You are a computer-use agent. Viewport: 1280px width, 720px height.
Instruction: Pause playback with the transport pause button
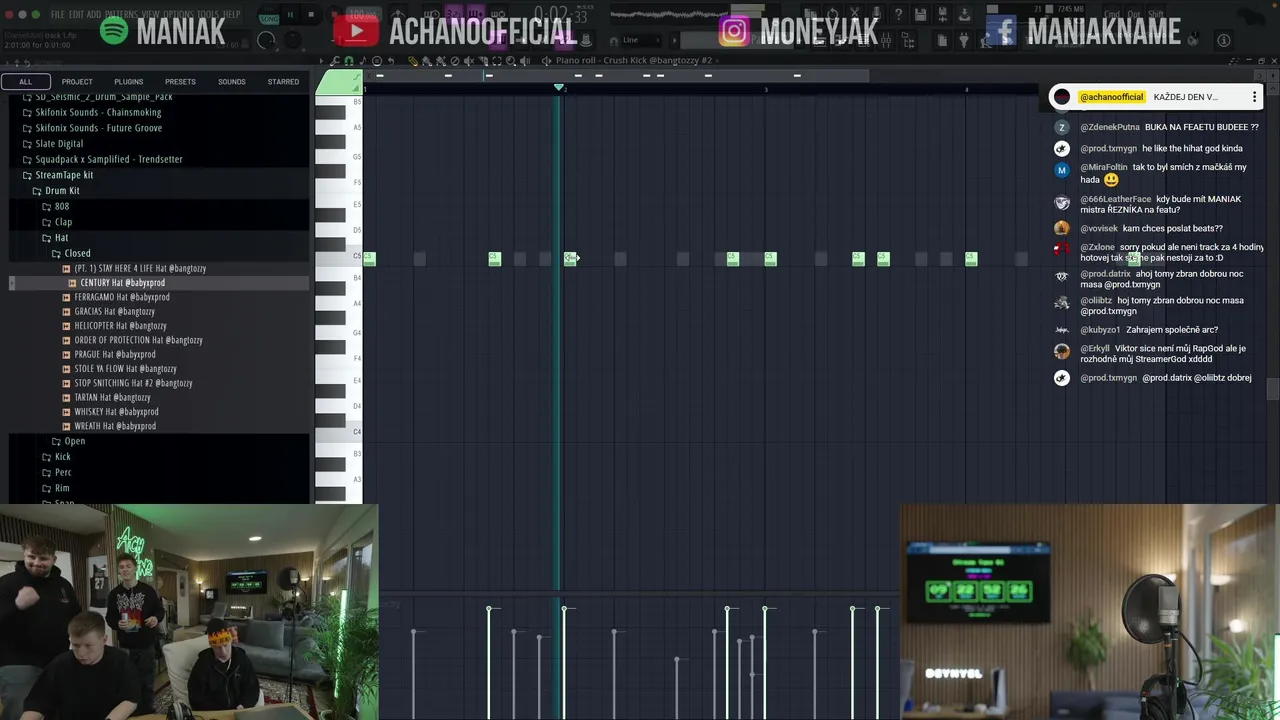click(x=290, y=15)
